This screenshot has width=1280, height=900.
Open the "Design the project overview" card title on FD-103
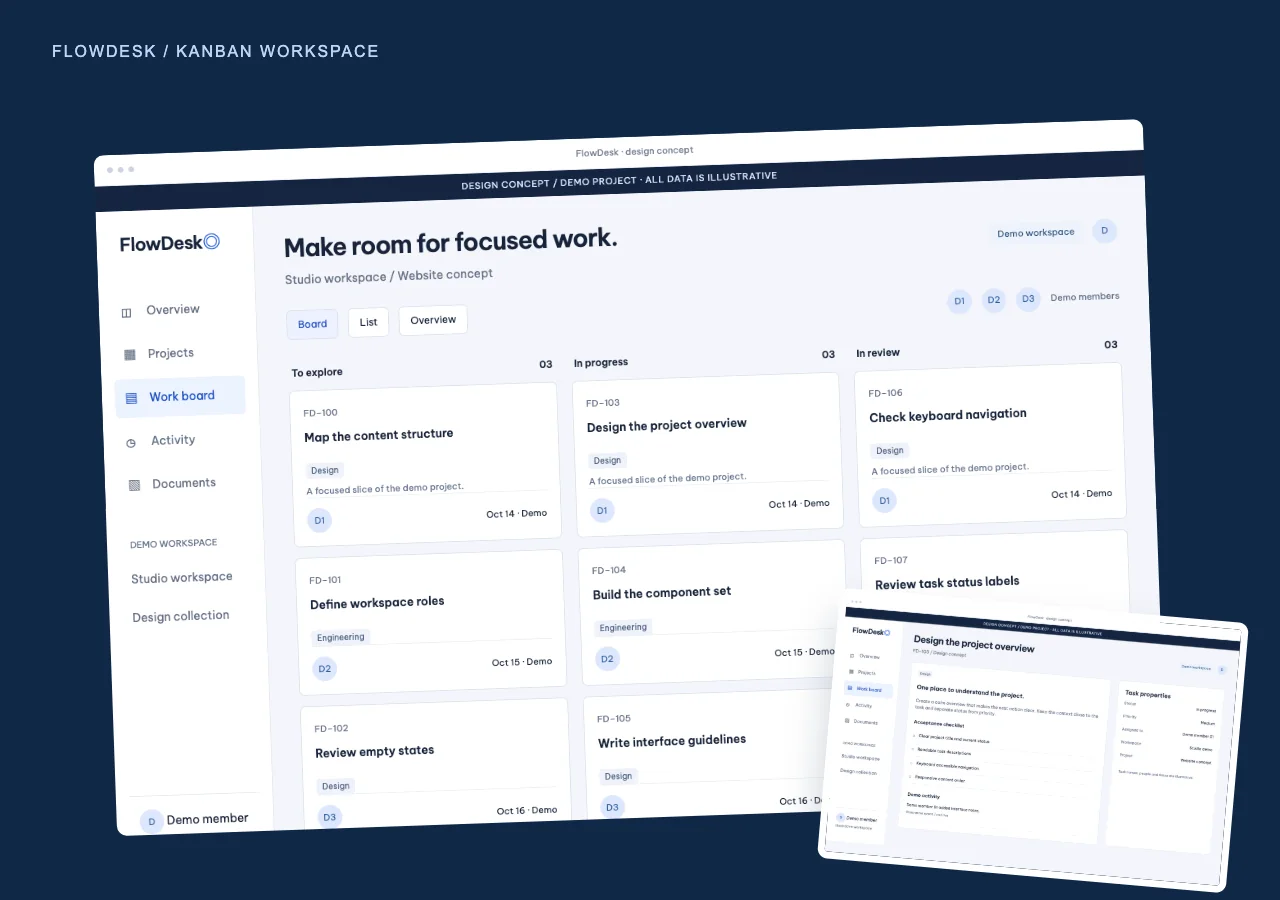[667, 425]
